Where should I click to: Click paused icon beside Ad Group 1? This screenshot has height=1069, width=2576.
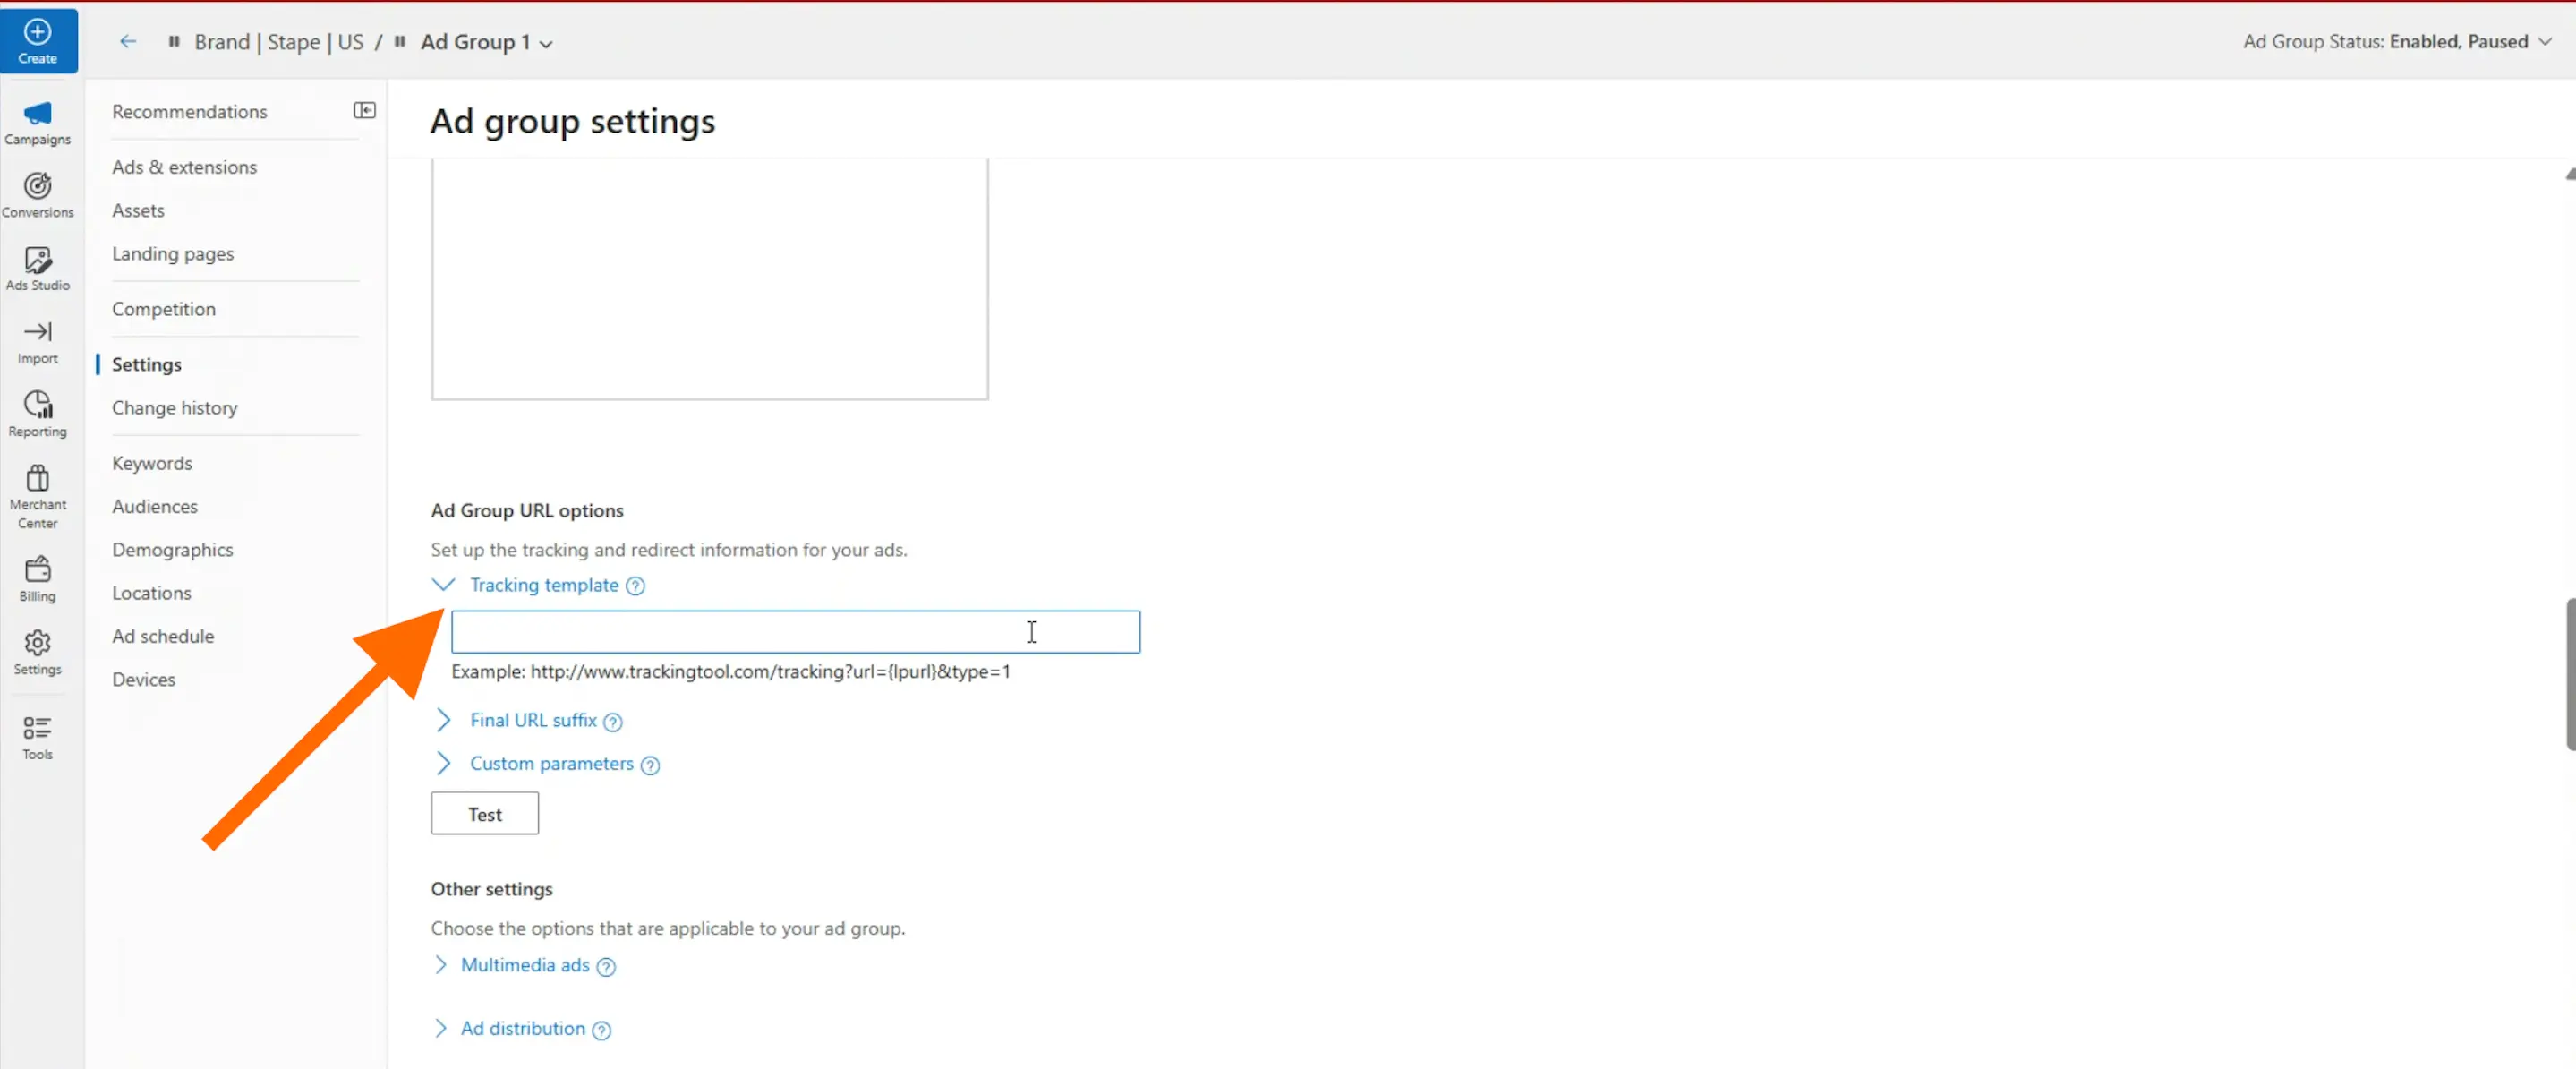400,41
